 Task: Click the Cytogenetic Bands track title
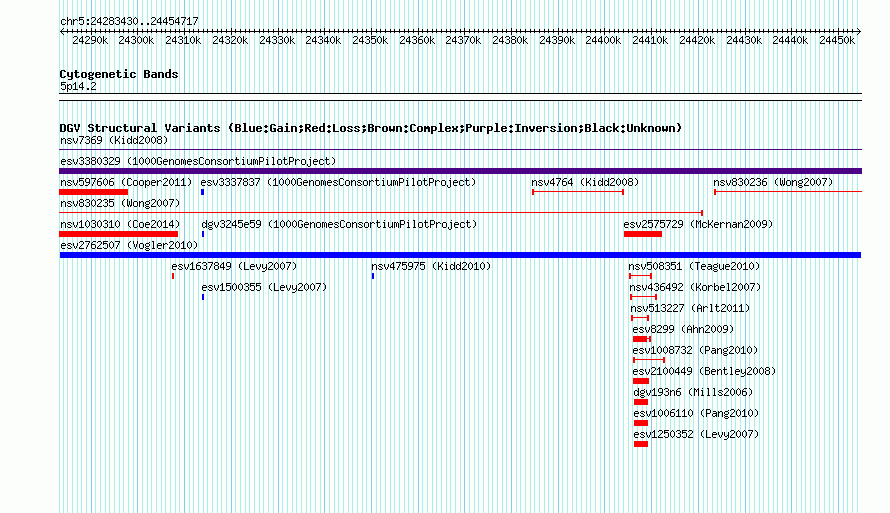pyautogui.click(x=119, y=74)
